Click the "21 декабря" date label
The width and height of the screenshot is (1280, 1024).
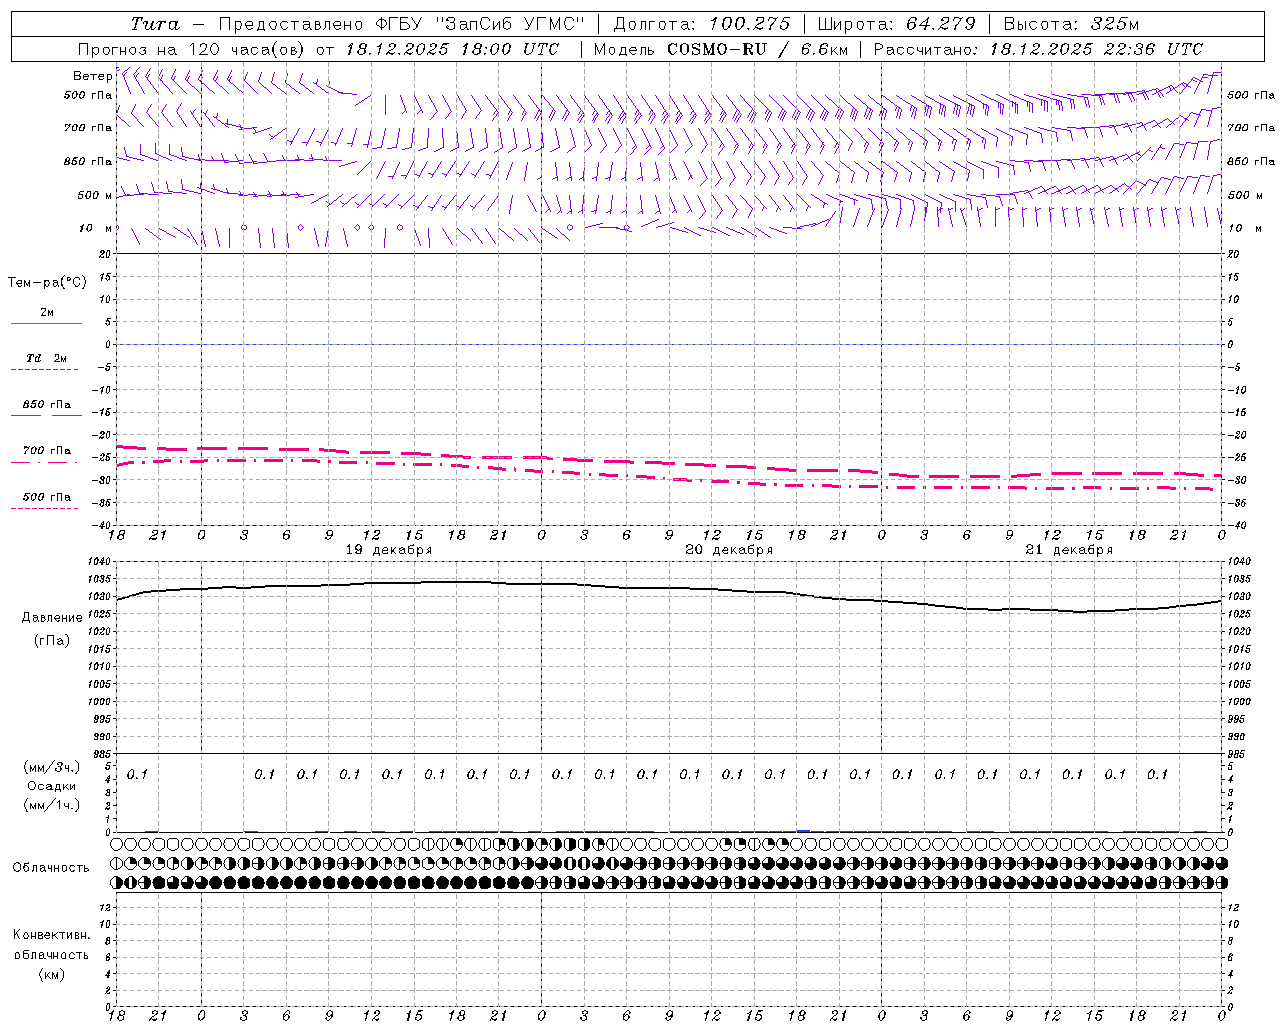tap(1069, 550)
